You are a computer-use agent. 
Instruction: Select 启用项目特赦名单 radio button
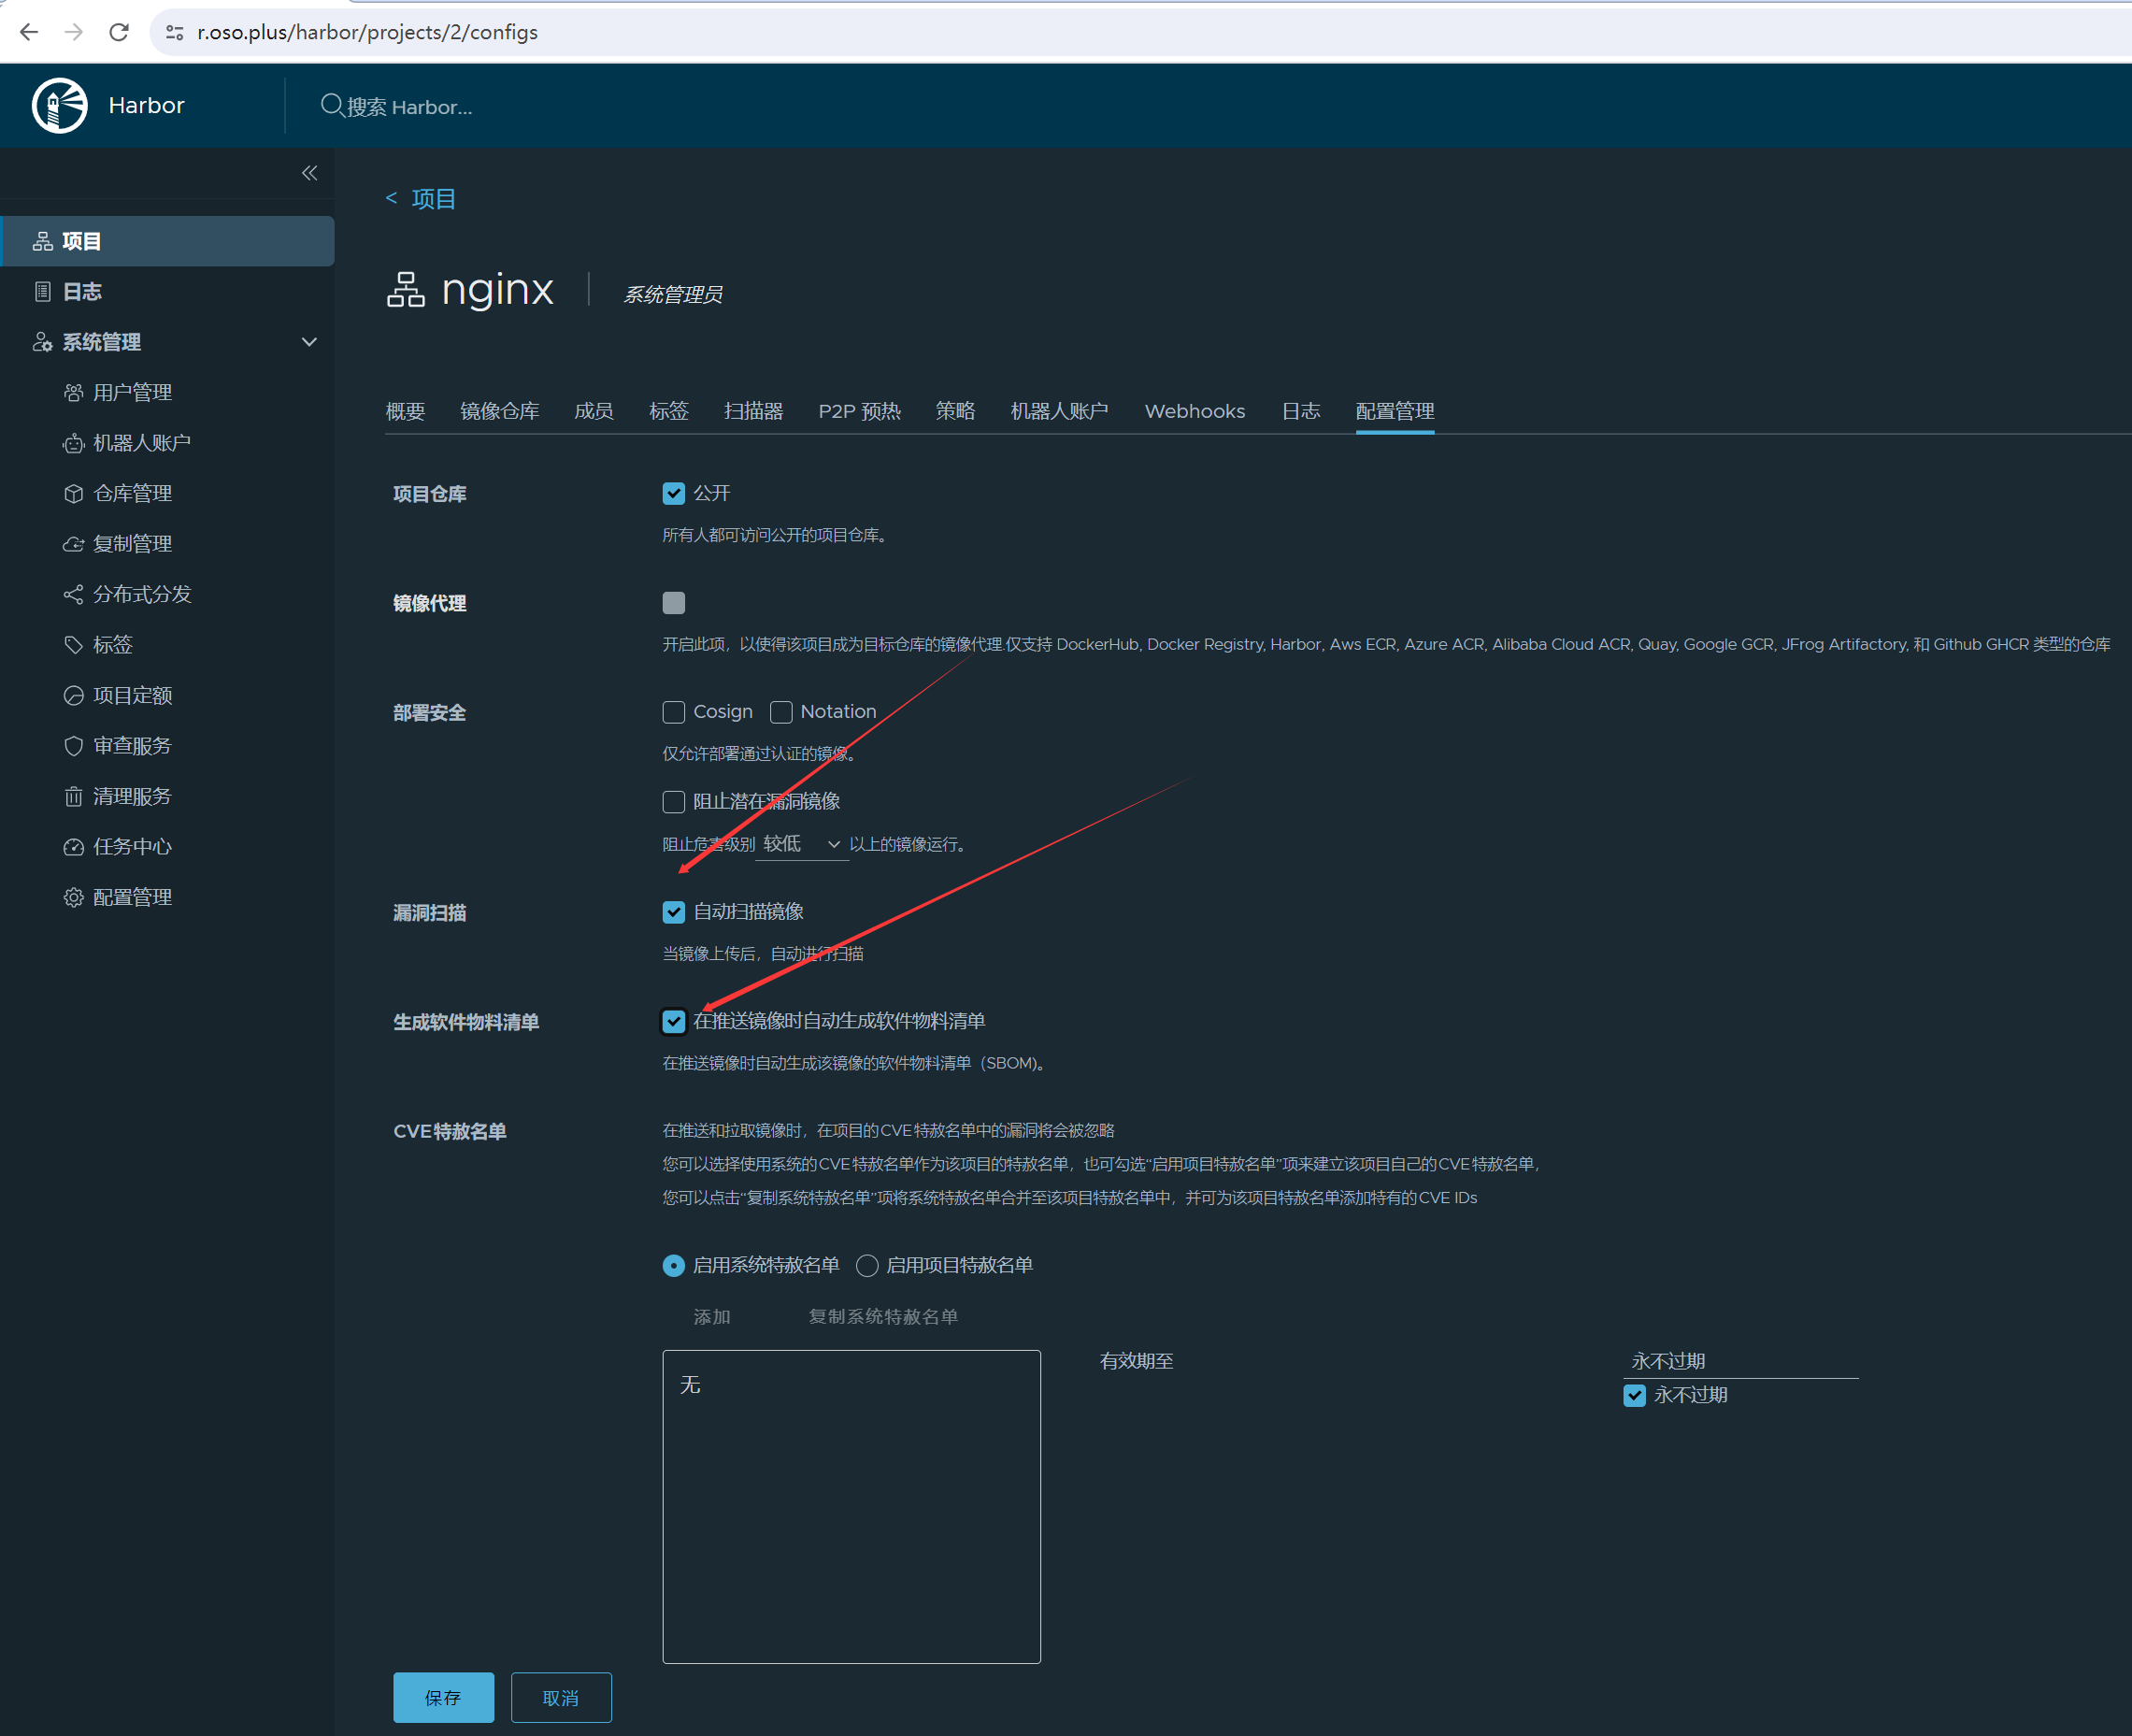pyautogui.click(x=867, y=1265)
